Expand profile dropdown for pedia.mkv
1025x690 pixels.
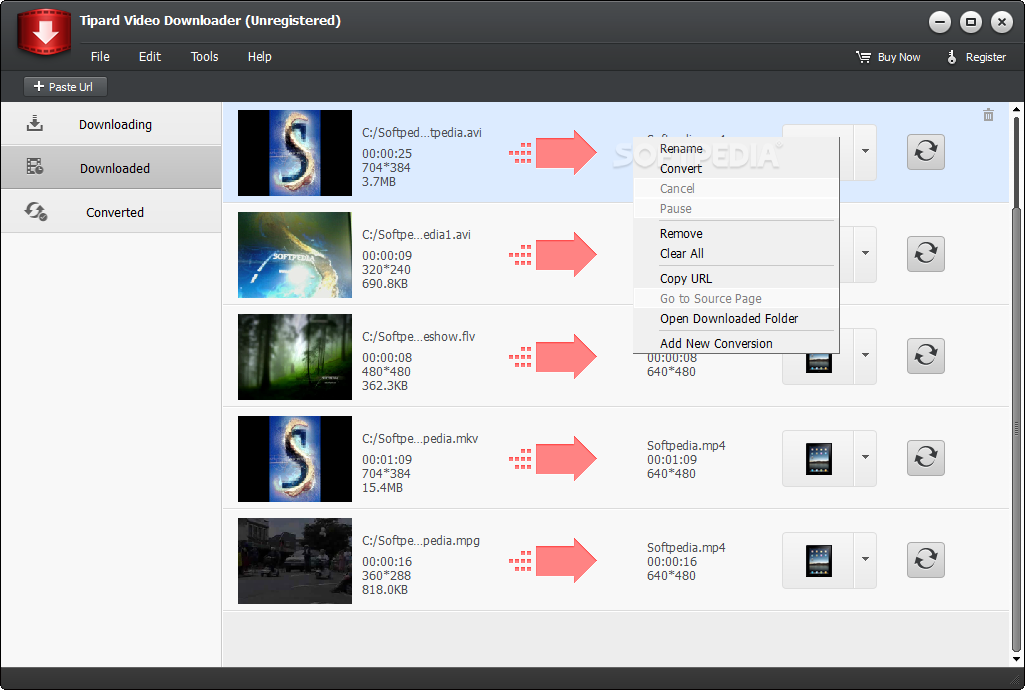865,457
